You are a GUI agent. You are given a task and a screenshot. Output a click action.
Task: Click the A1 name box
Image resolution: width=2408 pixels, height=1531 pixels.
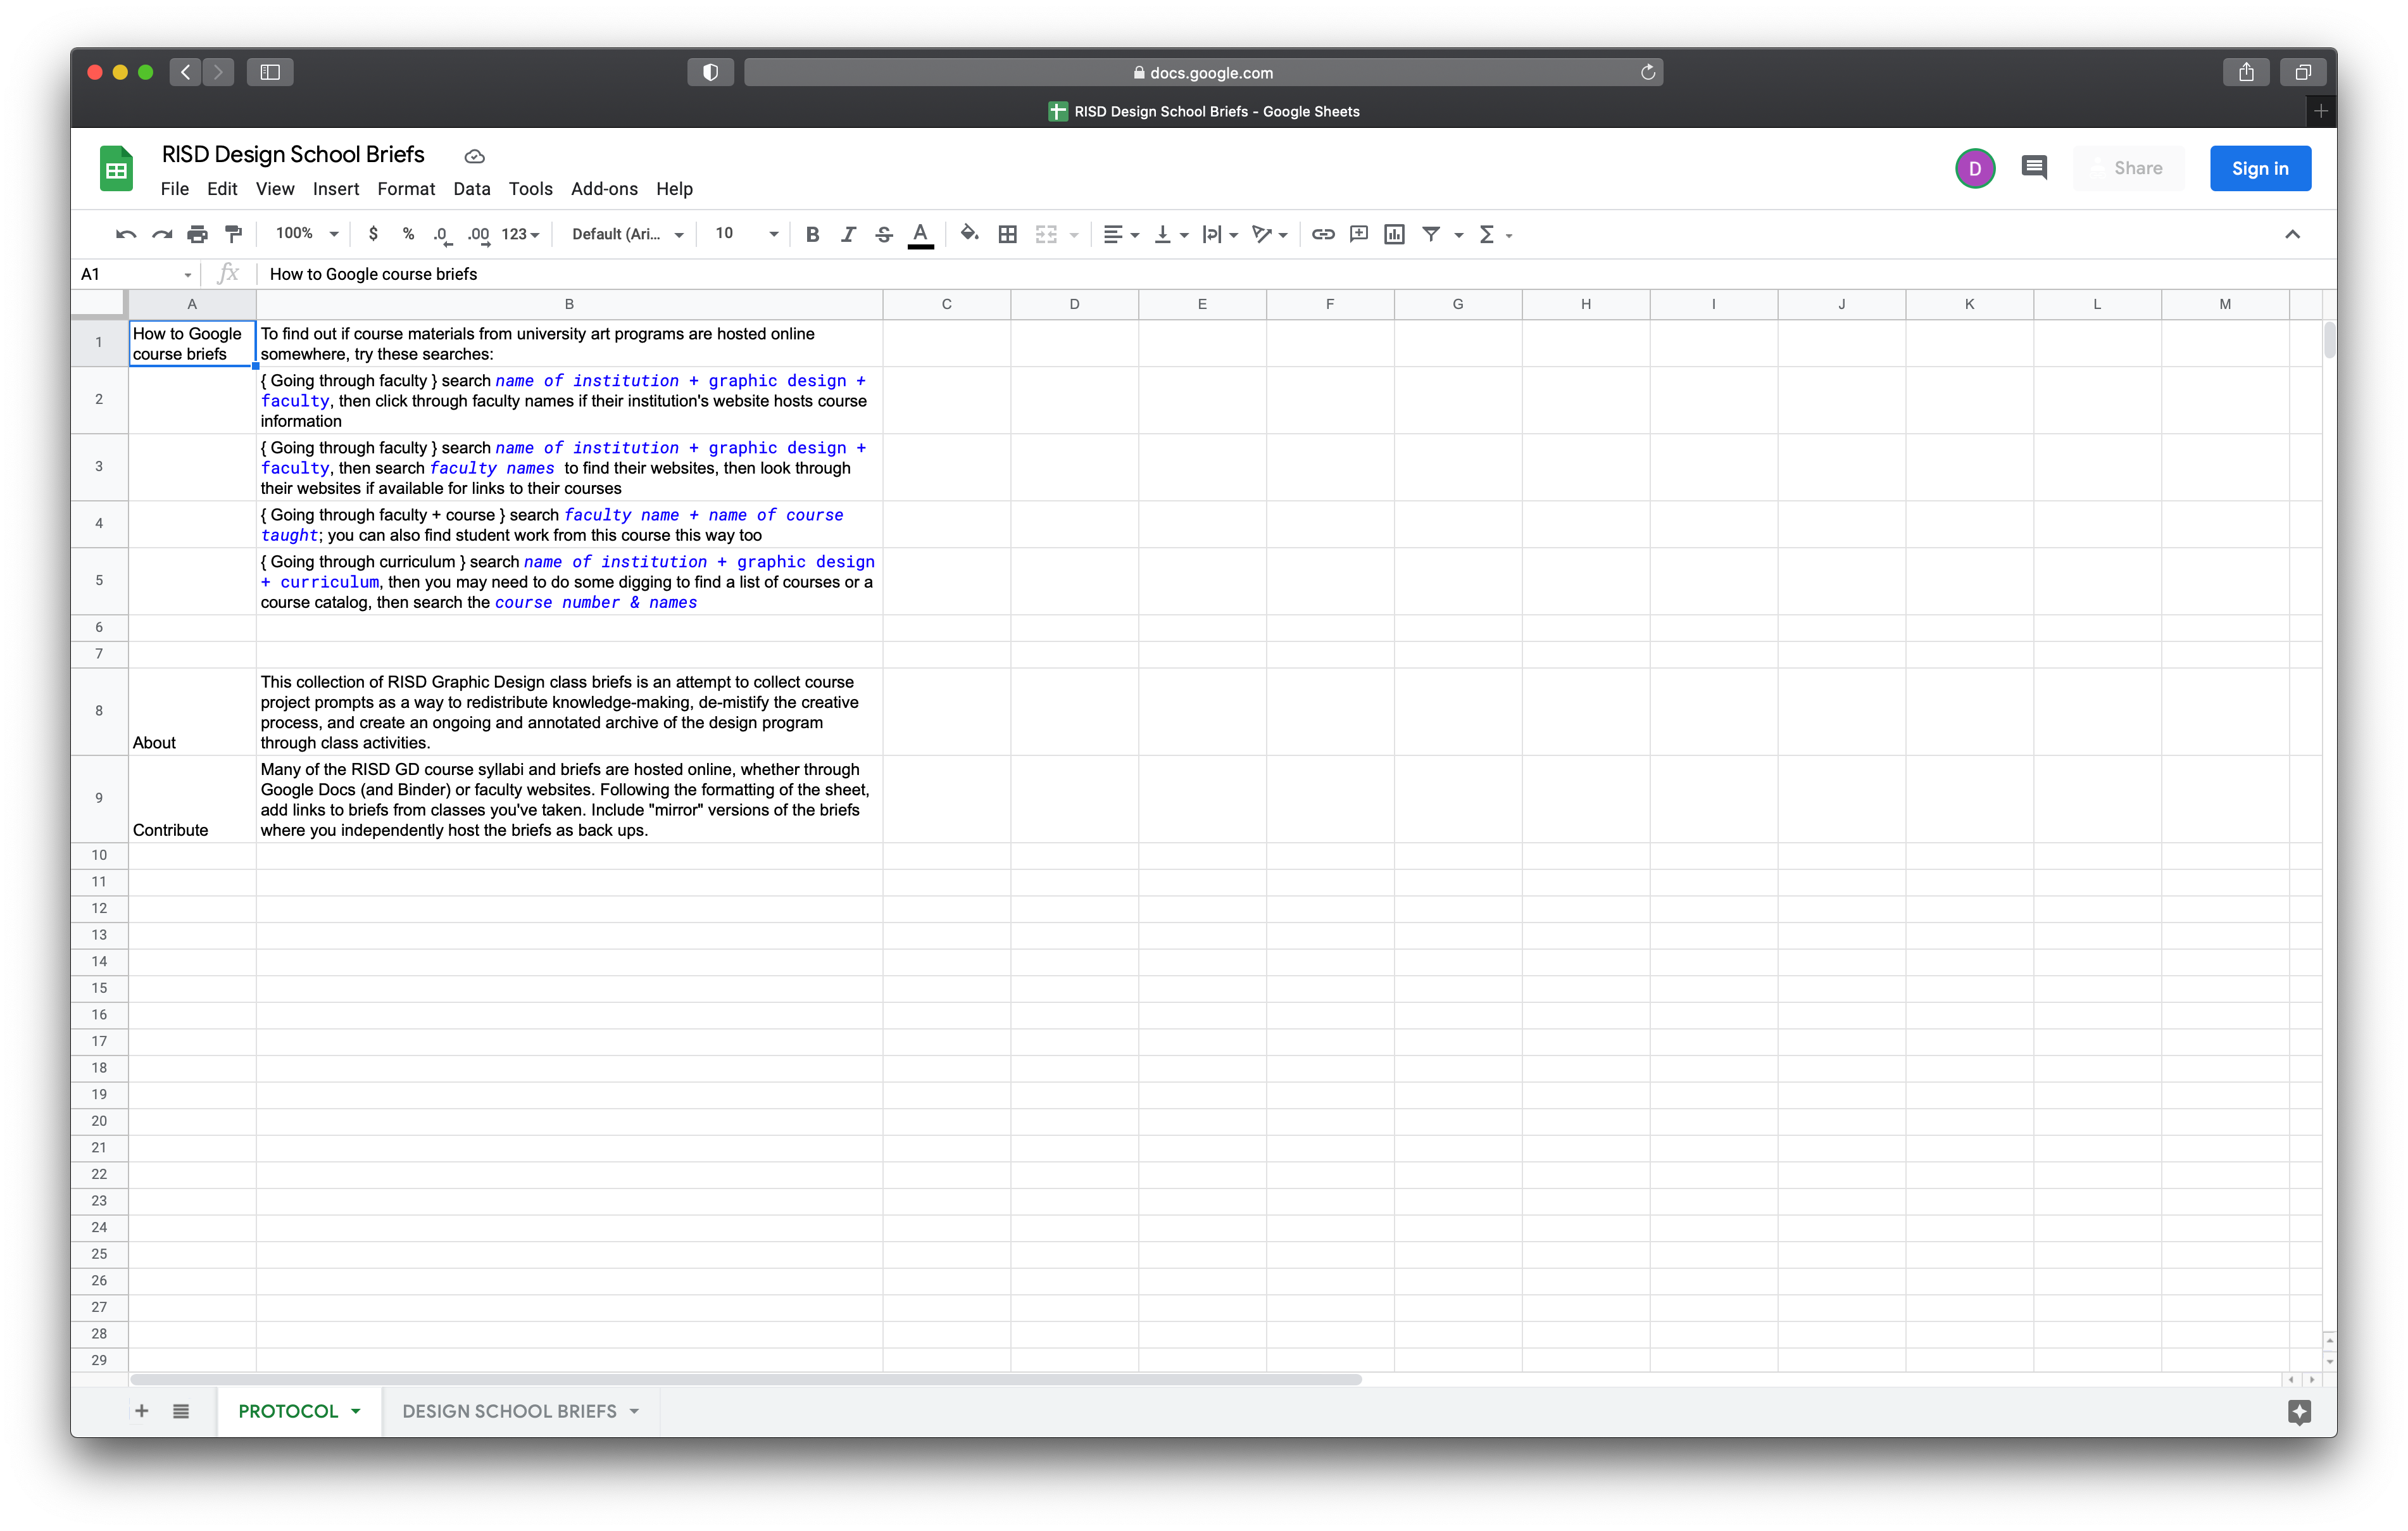pos(136,274)
